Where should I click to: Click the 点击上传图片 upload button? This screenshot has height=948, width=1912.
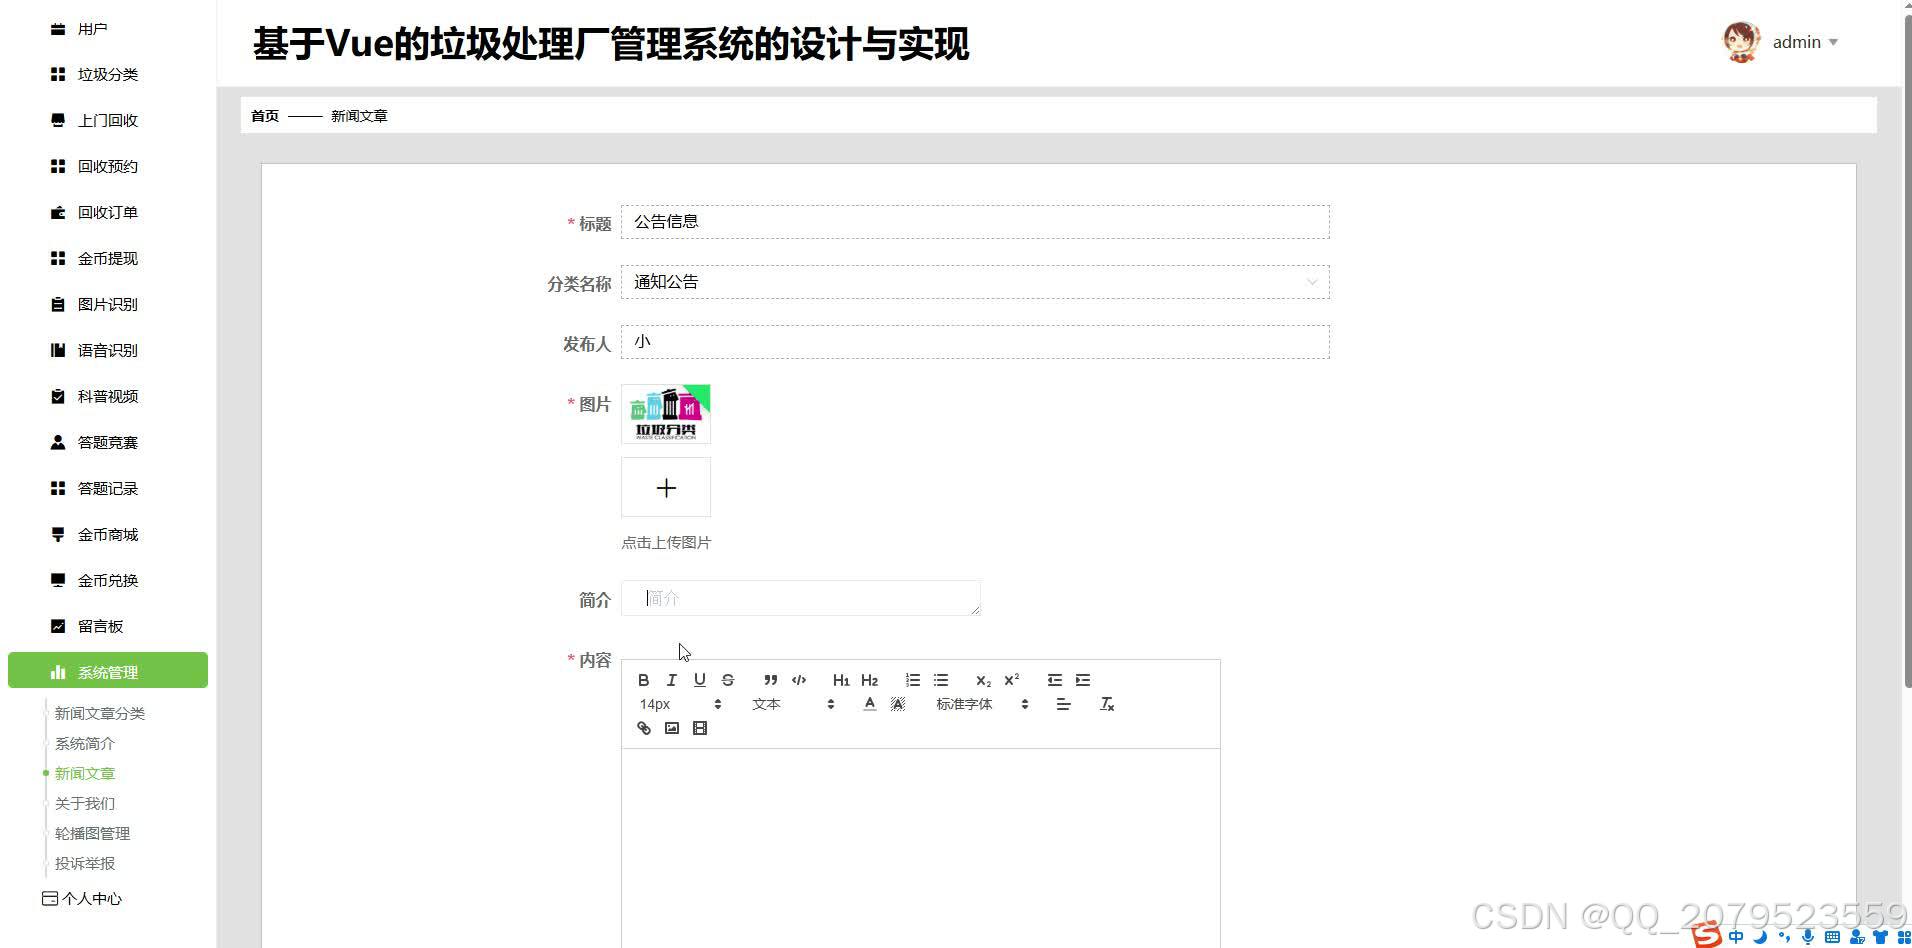click(665, 487)
